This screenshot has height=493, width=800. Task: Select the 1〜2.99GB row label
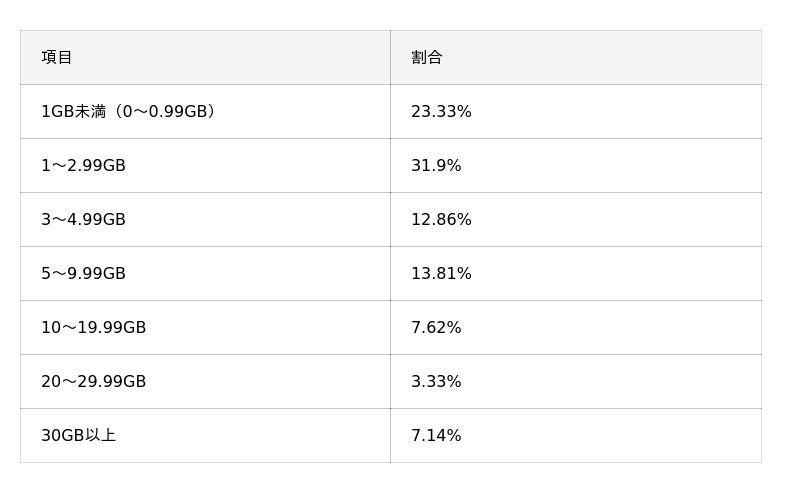point(83,166)
